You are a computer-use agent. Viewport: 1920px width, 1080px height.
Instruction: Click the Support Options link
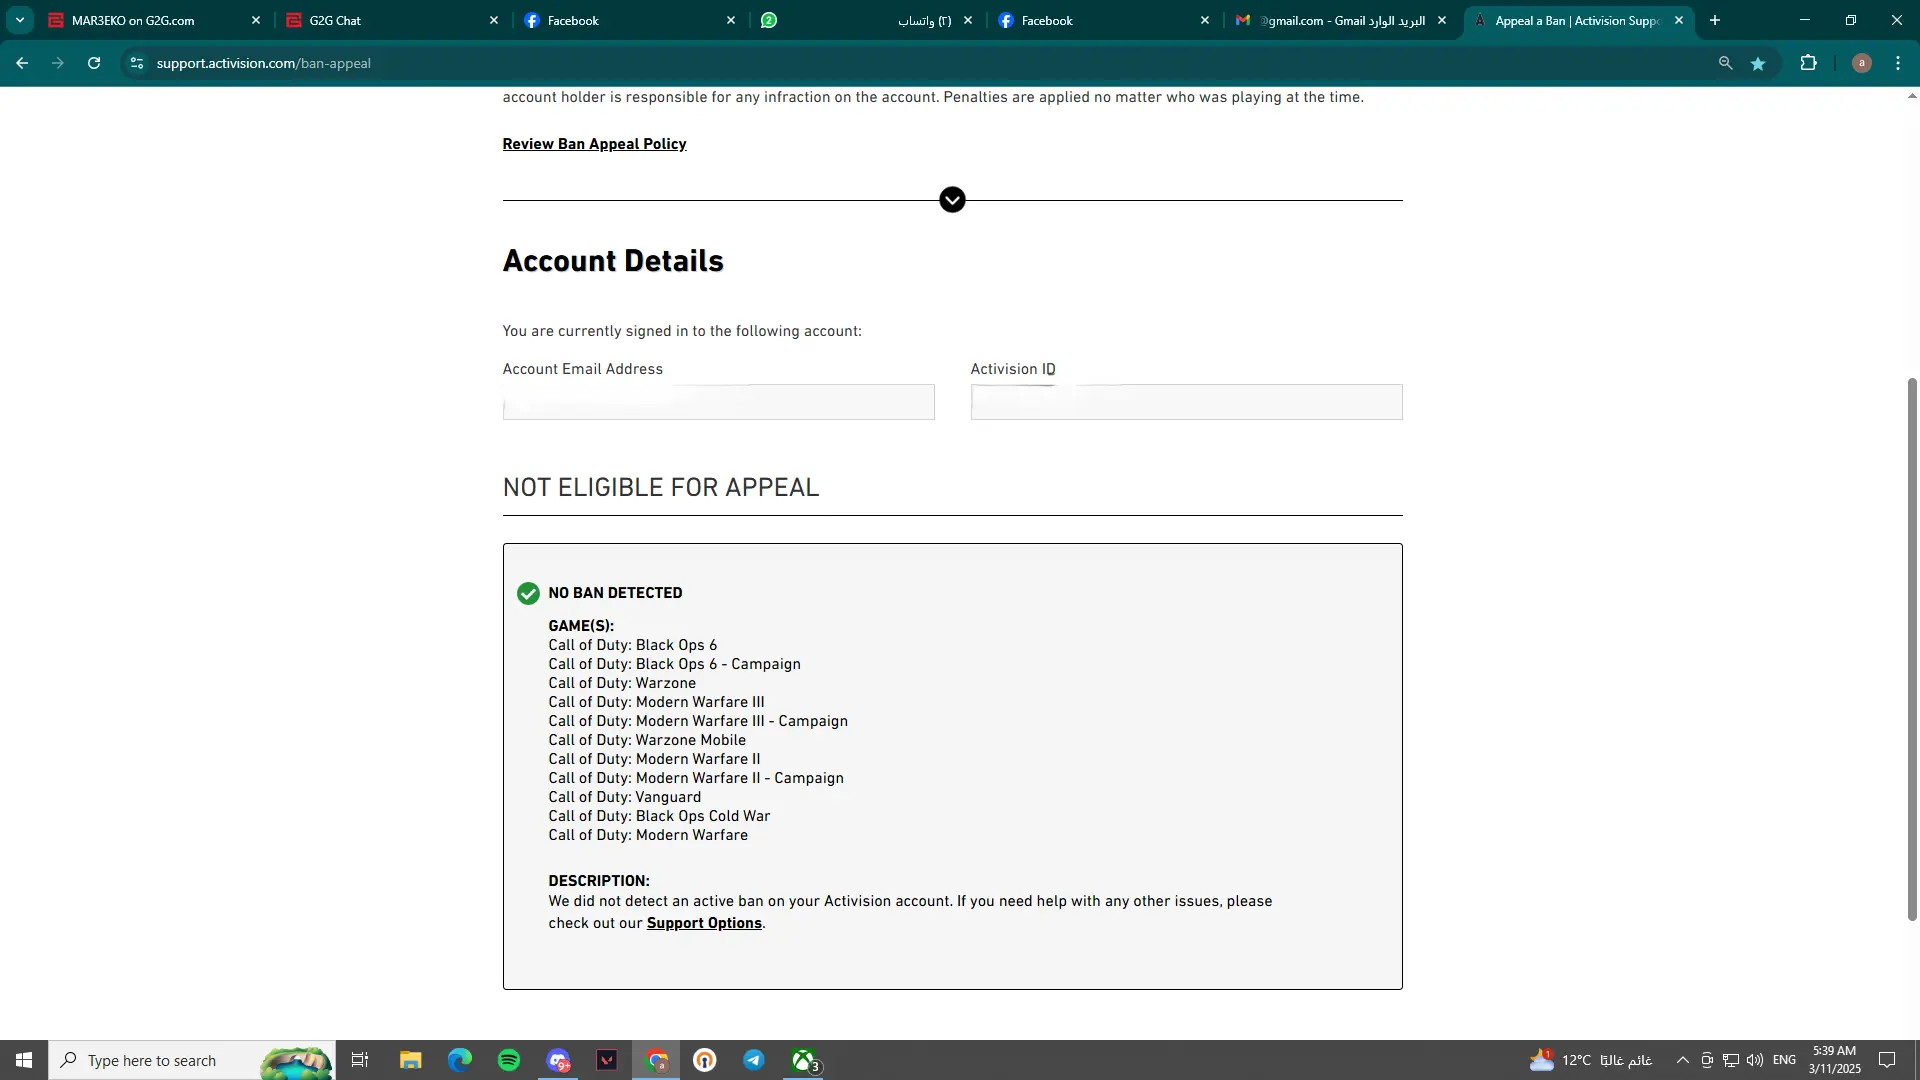tap(704, 923)
